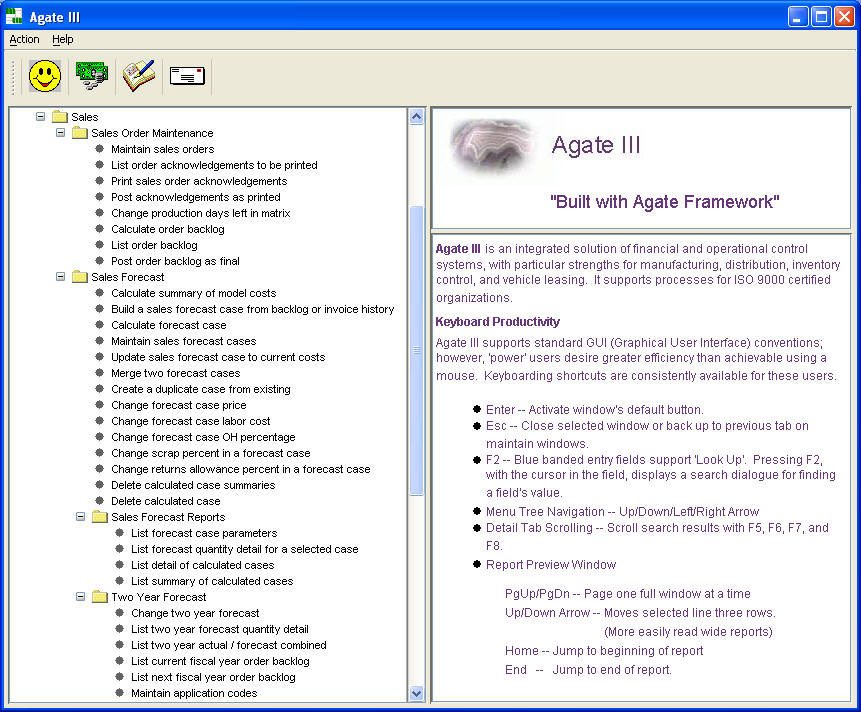Screen dimensions: 861x712
Task: Minimize the Agate III window
Action: click(x=798, y=16)
